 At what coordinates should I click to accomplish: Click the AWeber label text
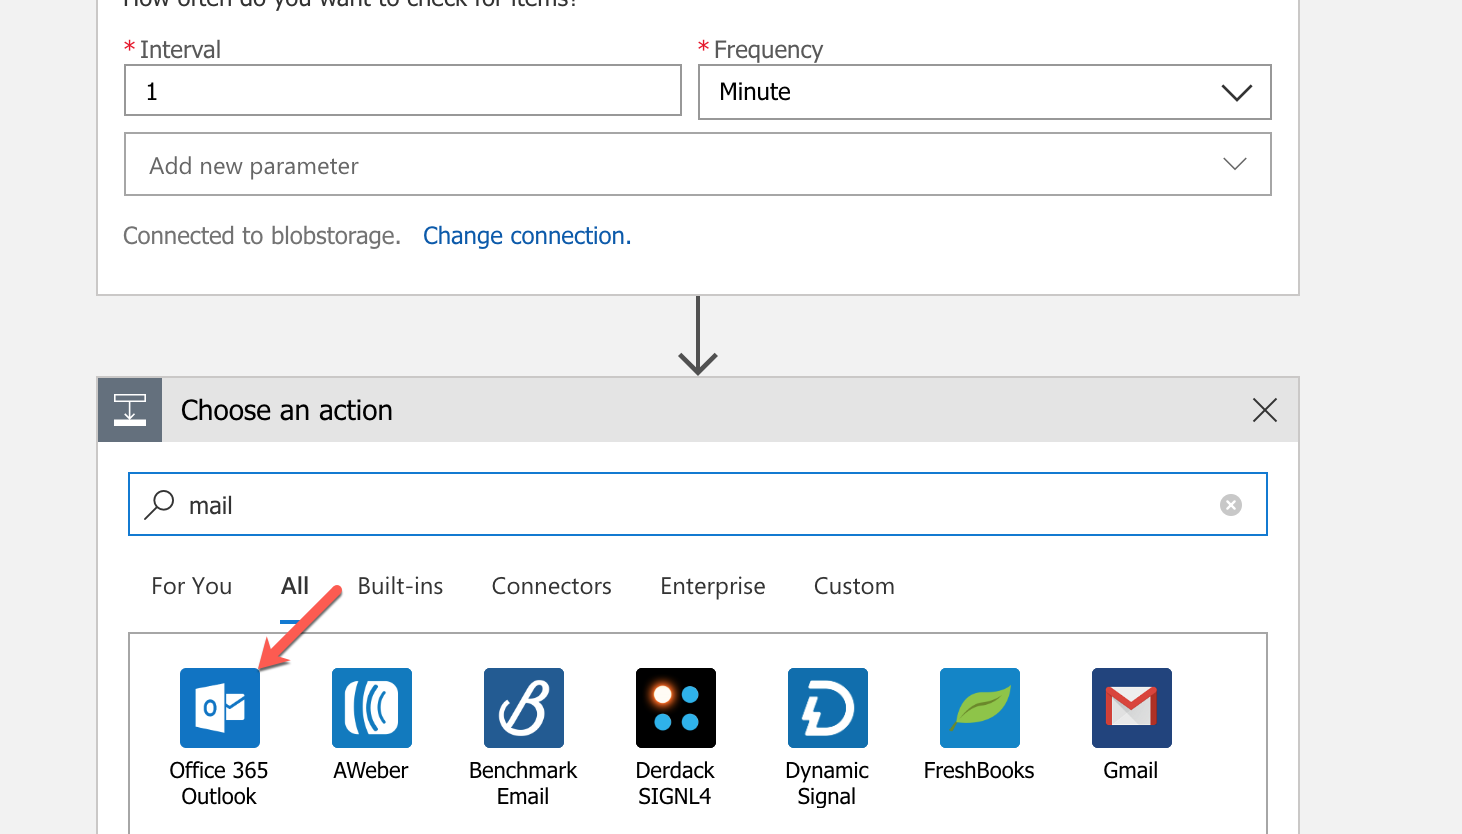click(x=371, y=771)
